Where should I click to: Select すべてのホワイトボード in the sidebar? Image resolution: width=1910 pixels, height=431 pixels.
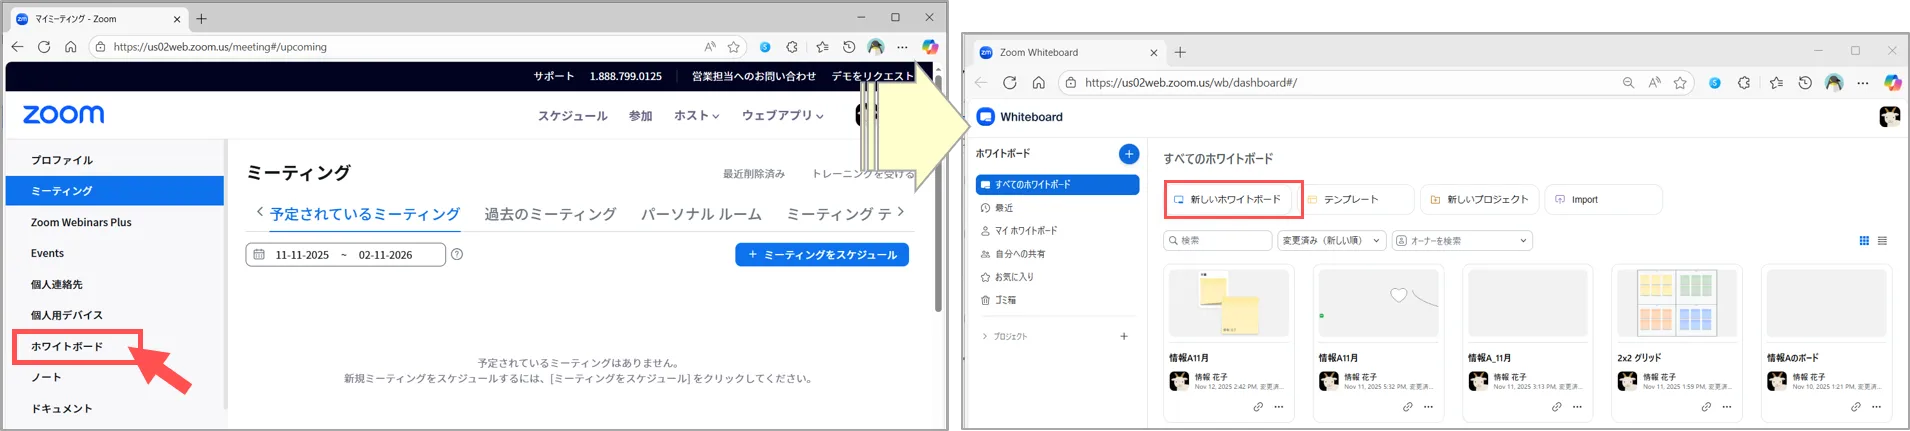(1057, 185)
